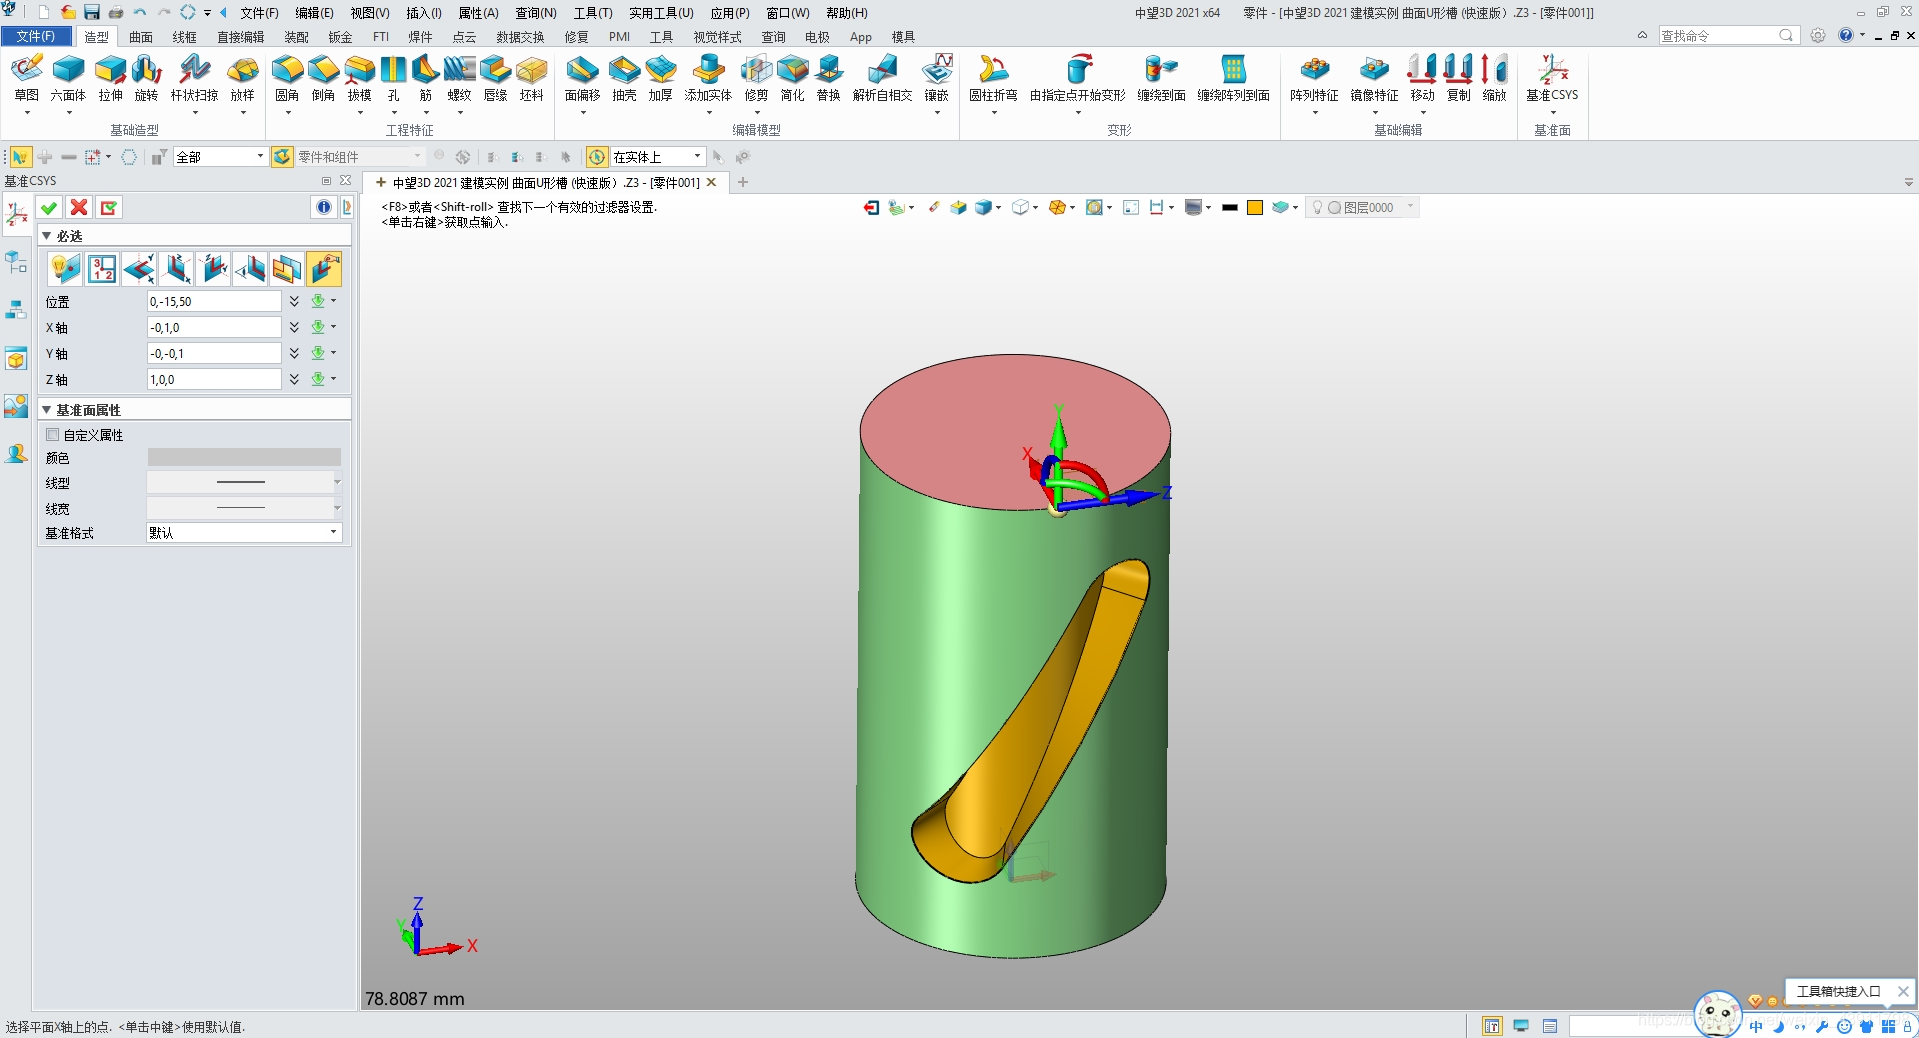
Task: Click the 查找命令 search box
Action: pyautogui.click(x=1728, y=36)
